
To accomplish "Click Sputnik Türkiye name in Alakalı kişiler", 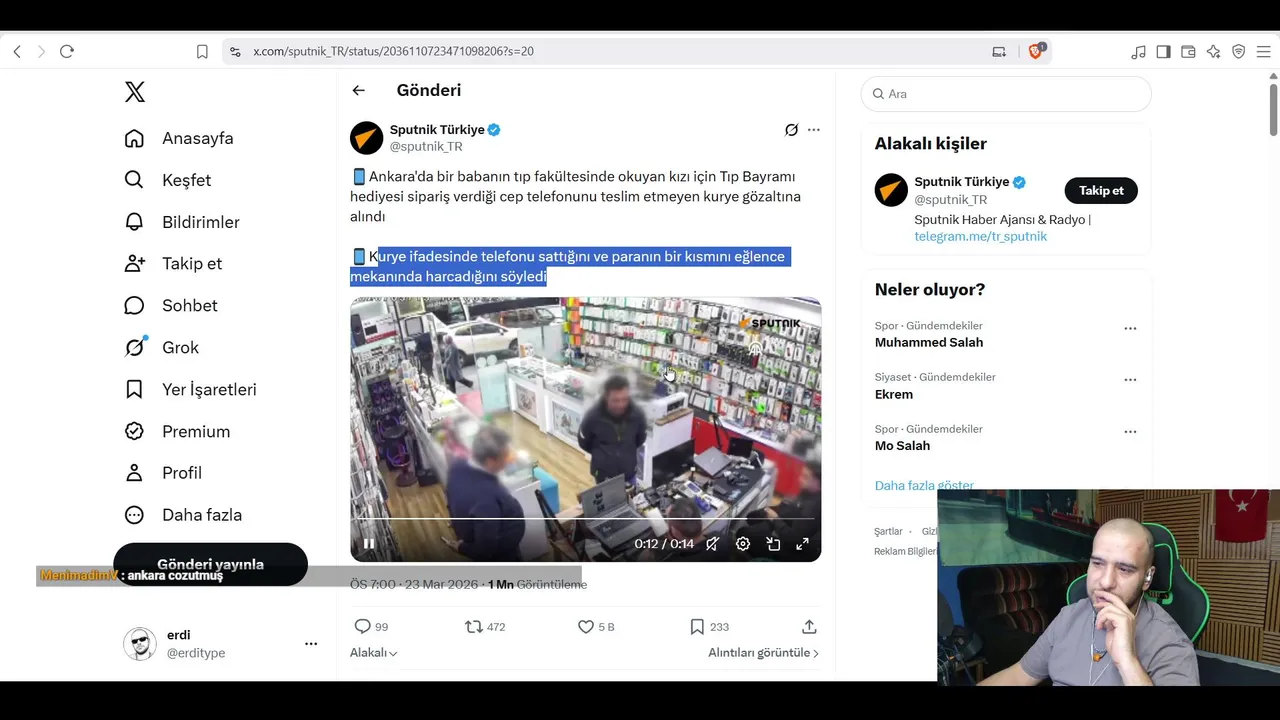I will pos(962,182).
